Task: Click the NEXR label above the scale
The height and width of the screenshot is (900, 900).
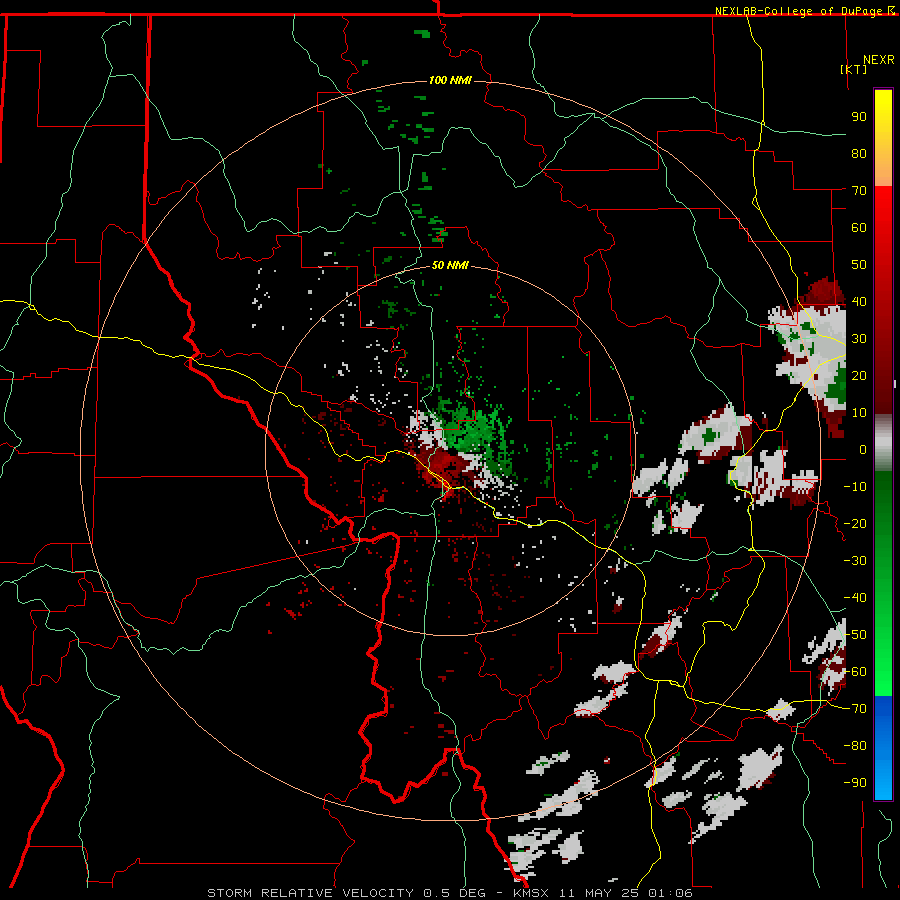Action: [878, 60]
